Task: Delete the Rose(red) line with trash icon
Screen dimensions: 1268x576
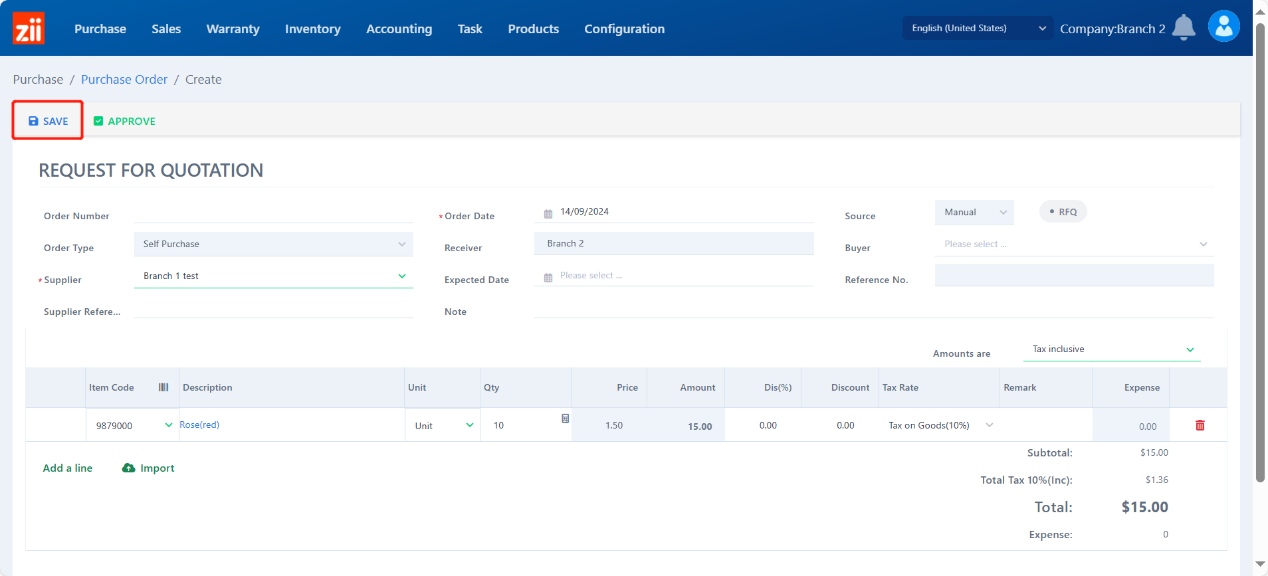Action: tap(1200, 425)
